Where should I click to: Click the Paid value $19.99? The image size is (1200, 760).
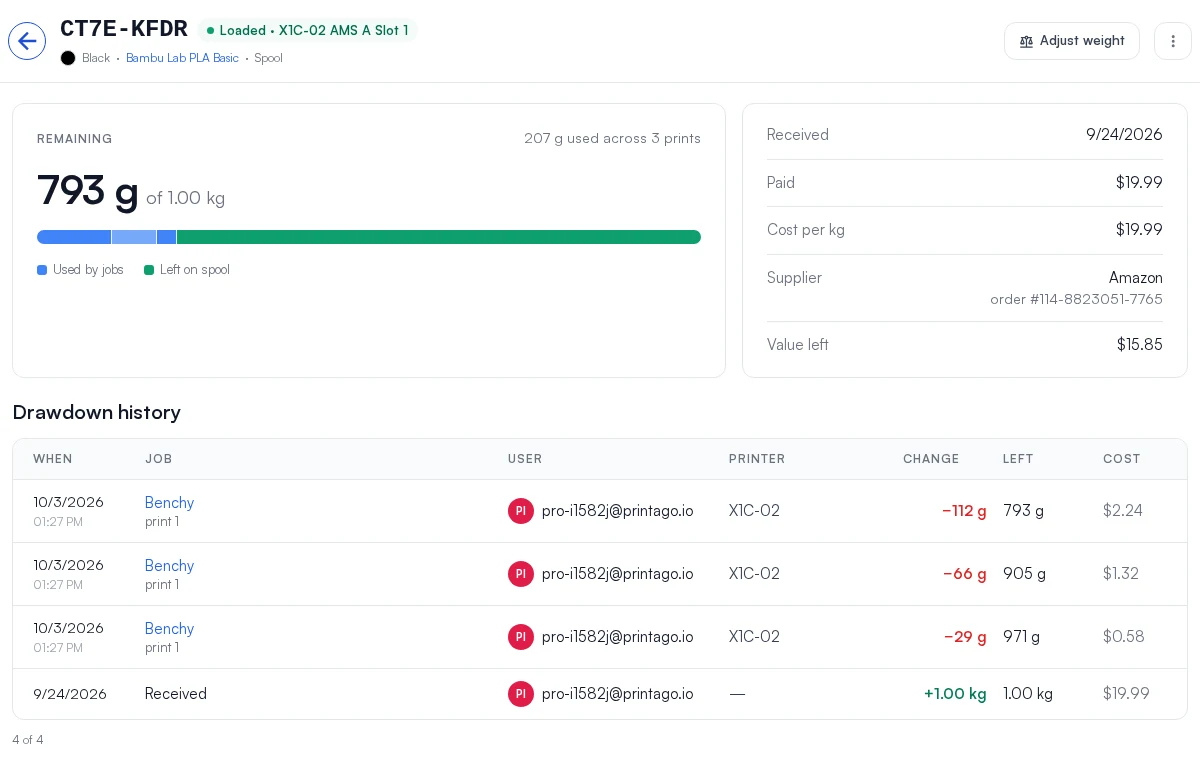pyautogui.click(x=1139, y=183)
